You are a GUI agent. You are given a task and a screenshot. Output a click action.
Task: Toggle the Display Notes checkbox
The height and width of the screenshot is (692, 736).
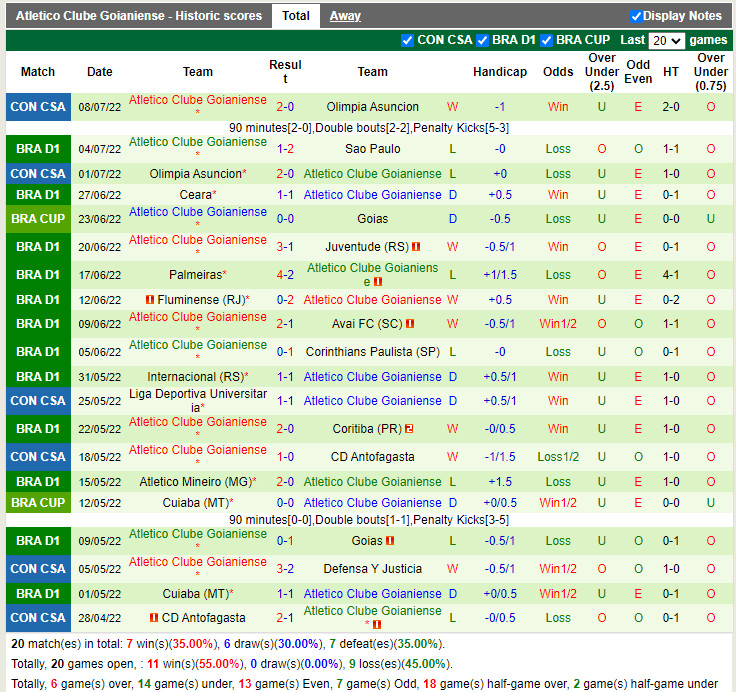coord(636,16)
